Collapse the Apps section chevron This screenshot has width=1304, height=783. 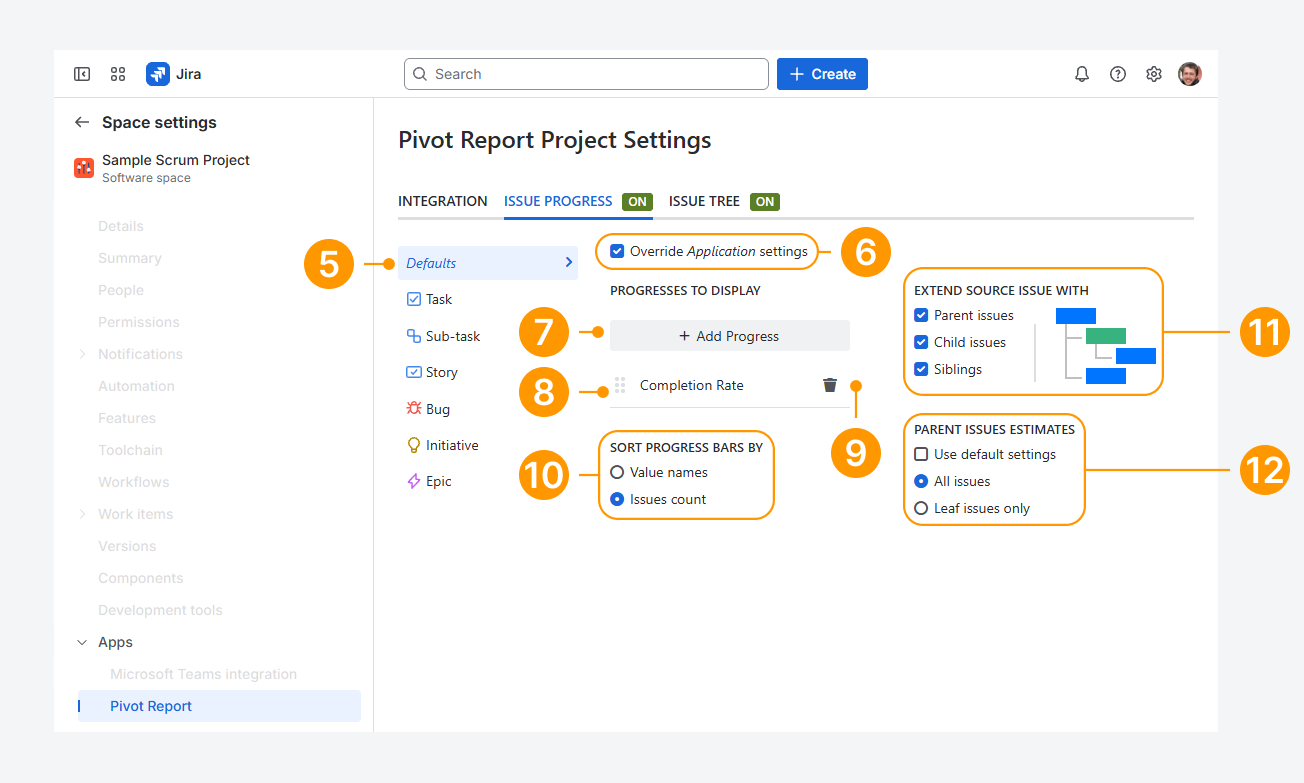[x=82, y=642]
